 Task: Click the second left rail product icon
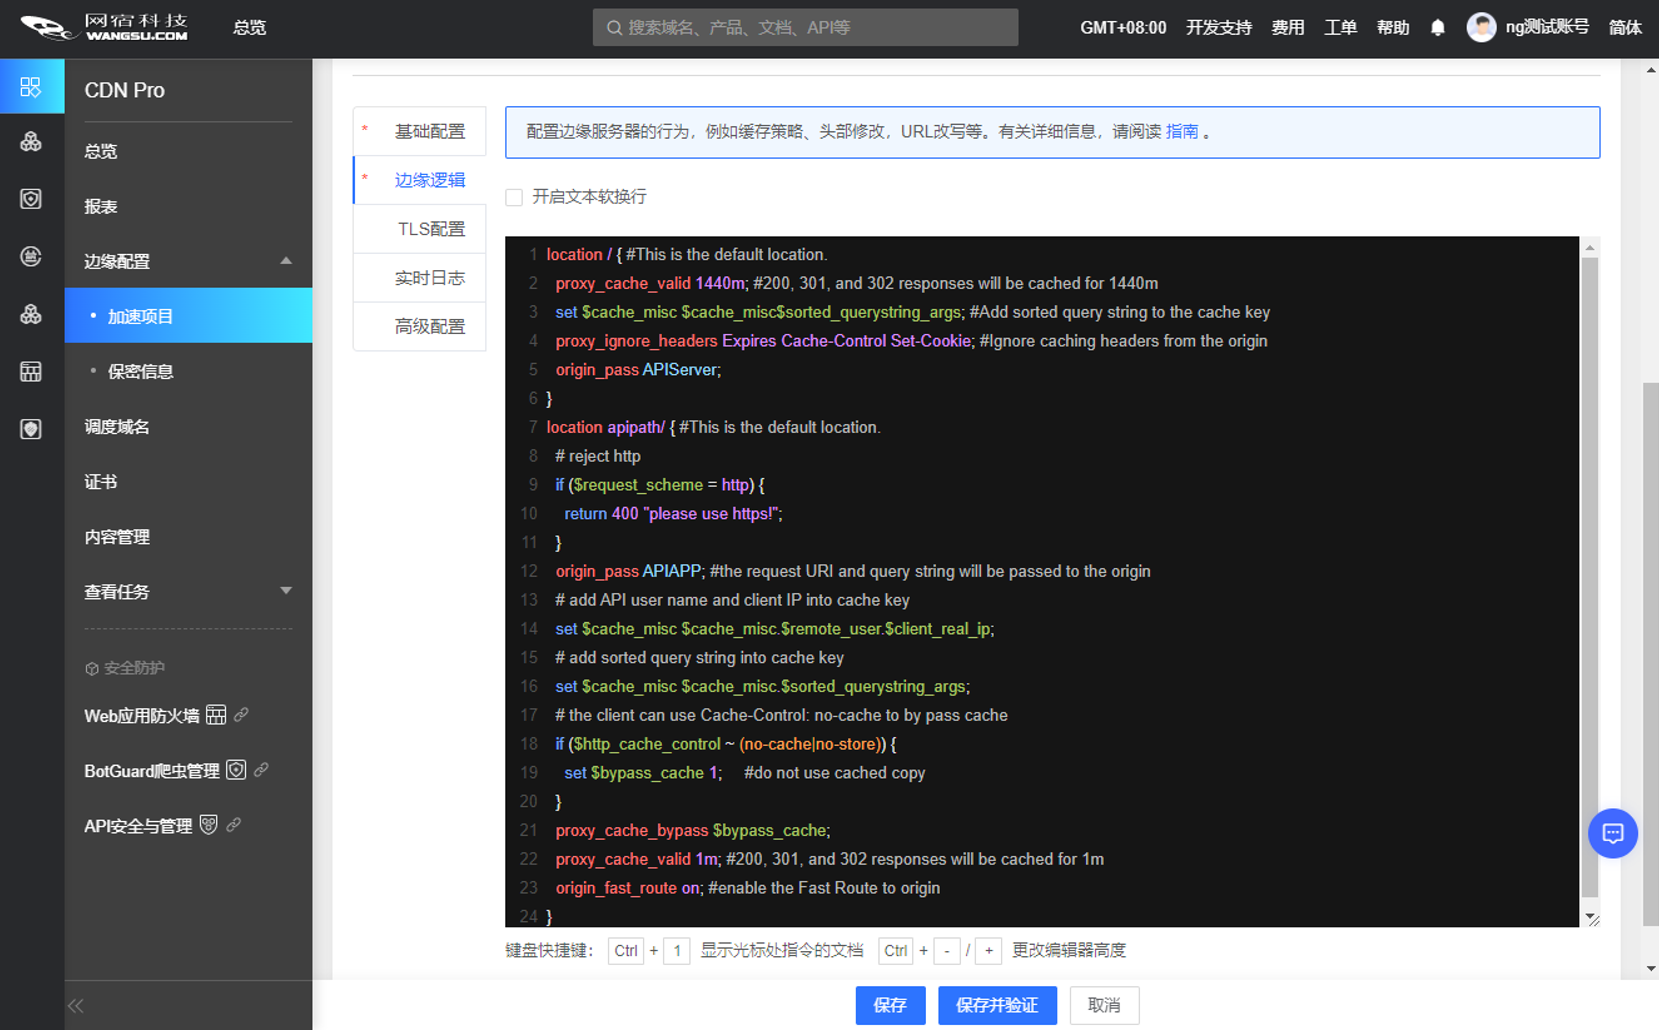point(31,141)
